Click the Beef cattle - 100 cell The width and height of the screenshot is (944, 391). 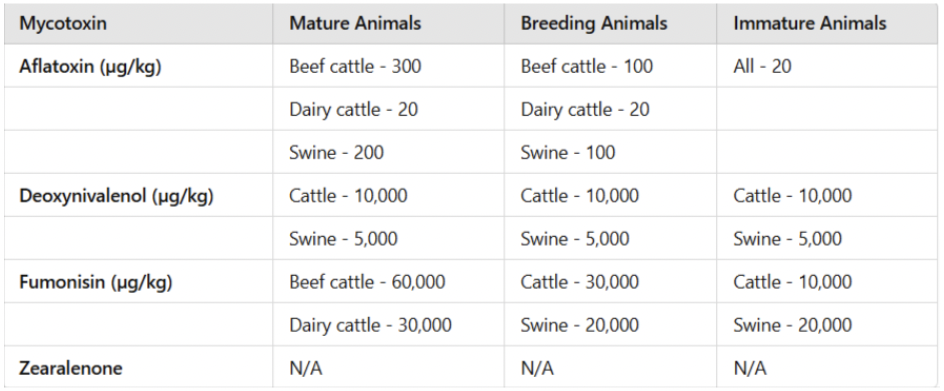[x=587, y=66]
